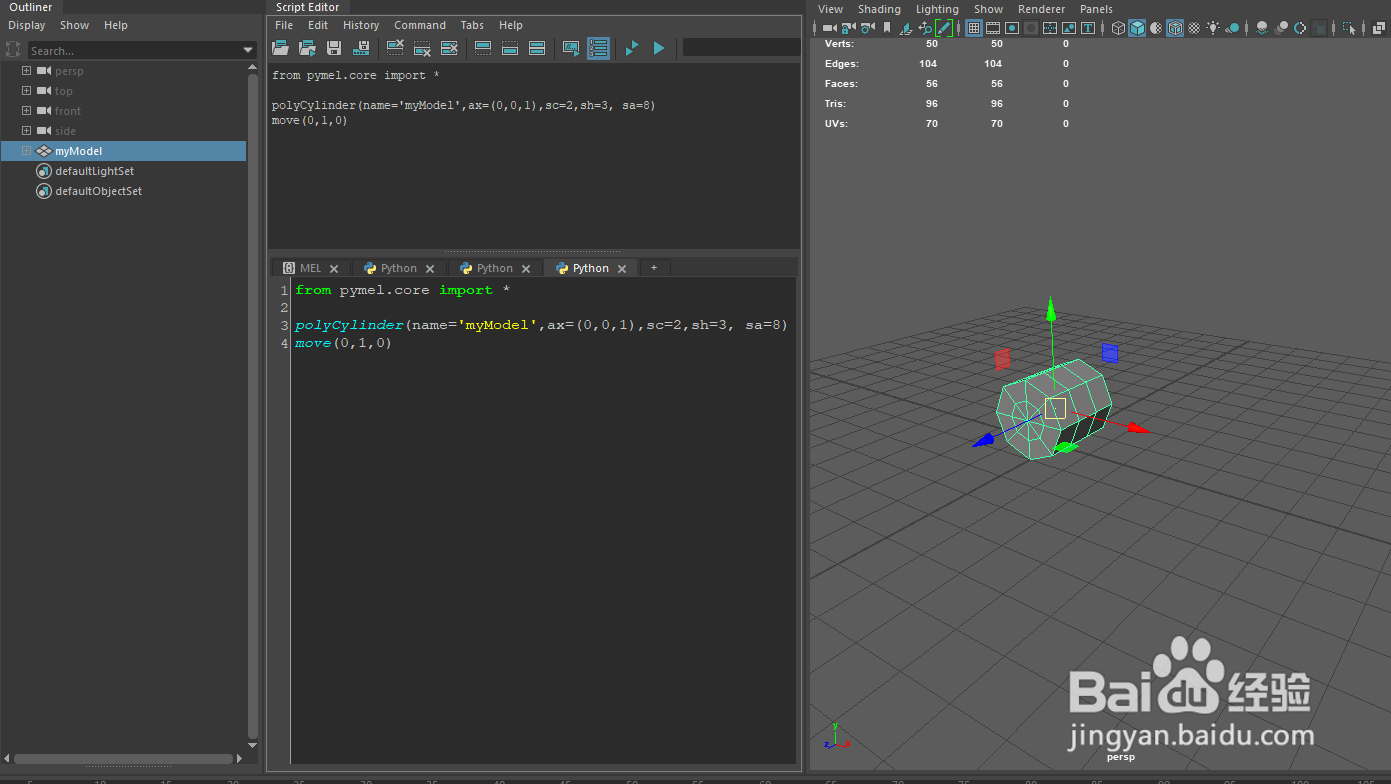Open Camera Attributes icon in viewport toolbar
1391x784 pixels.
[866, 28]
